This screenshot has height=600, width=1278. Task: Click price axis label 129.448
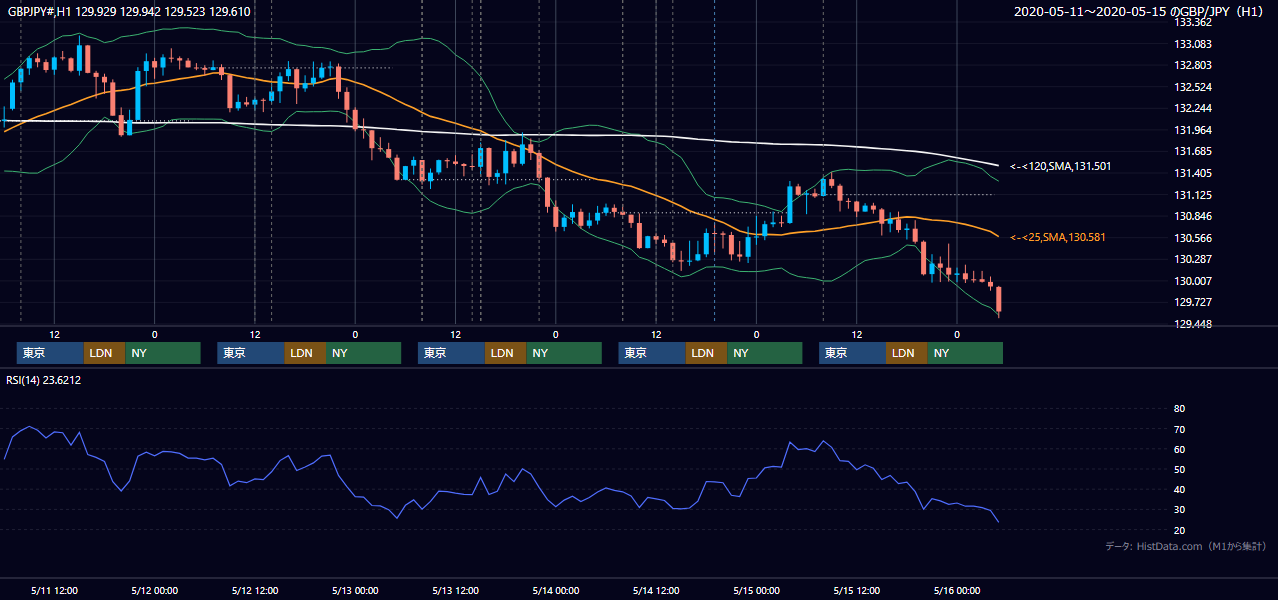point(1192,324)
